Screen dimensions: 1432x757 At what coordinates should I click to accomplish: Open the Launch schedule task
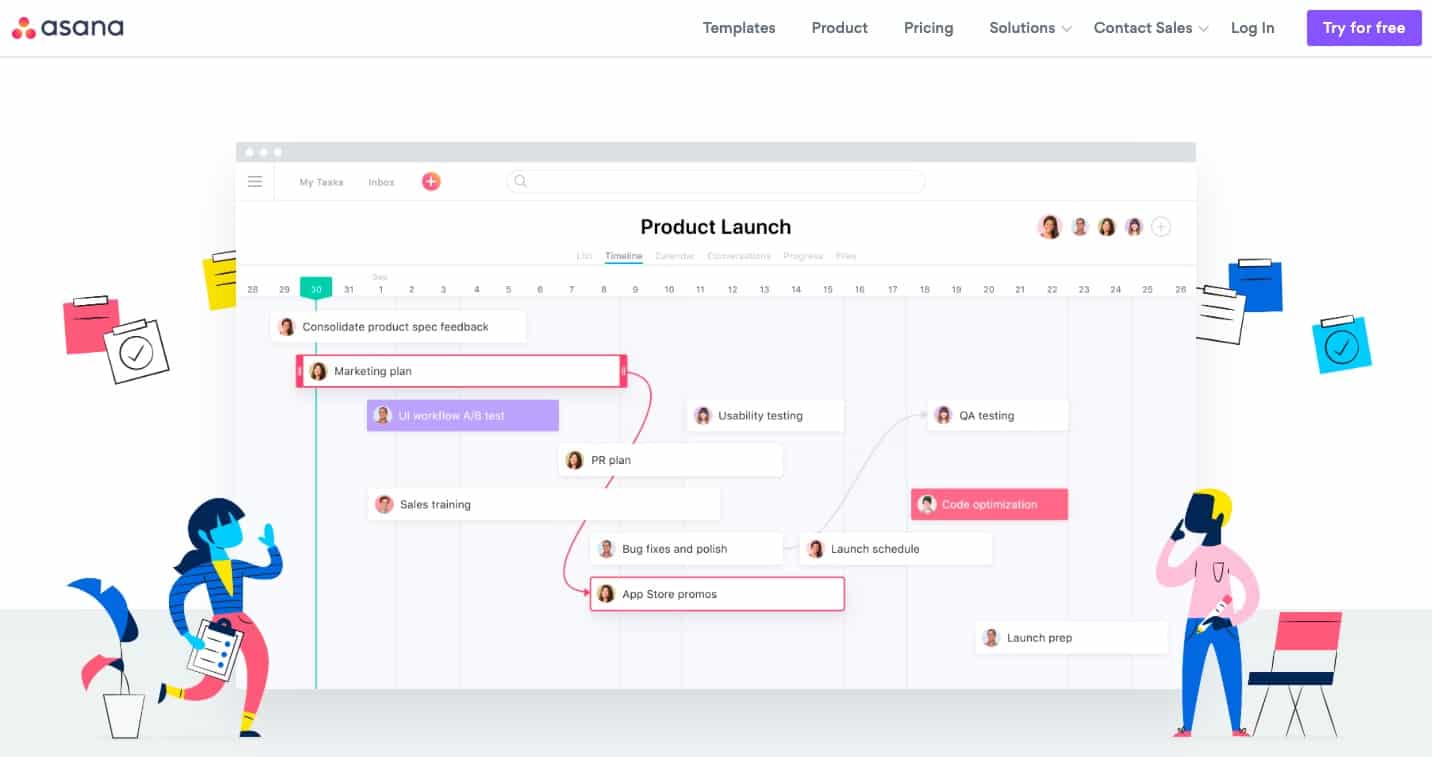pyautogui.click(x=896, y=549)
